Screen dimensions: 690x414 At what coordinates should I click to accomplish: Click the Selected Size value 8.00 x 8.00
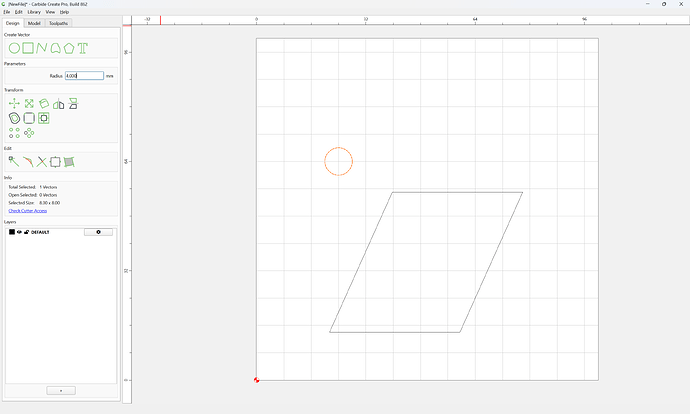coord(50,203)
